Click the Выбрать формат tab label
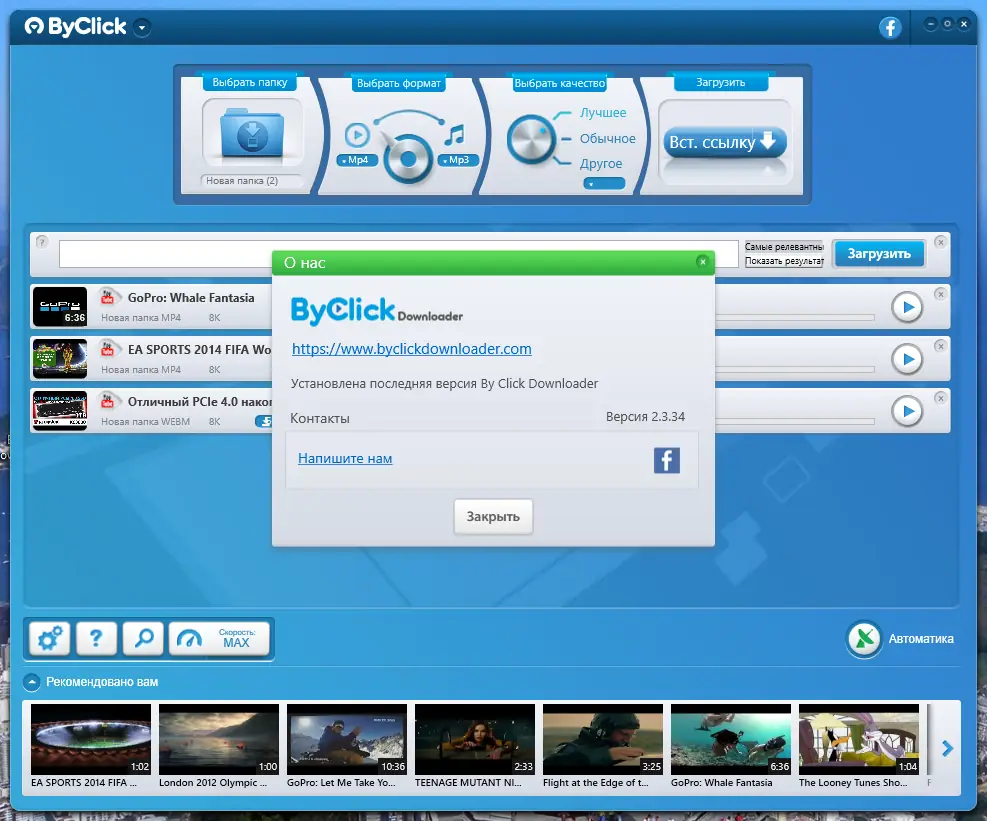Screen dimensions: 987x821 (398, 83)
